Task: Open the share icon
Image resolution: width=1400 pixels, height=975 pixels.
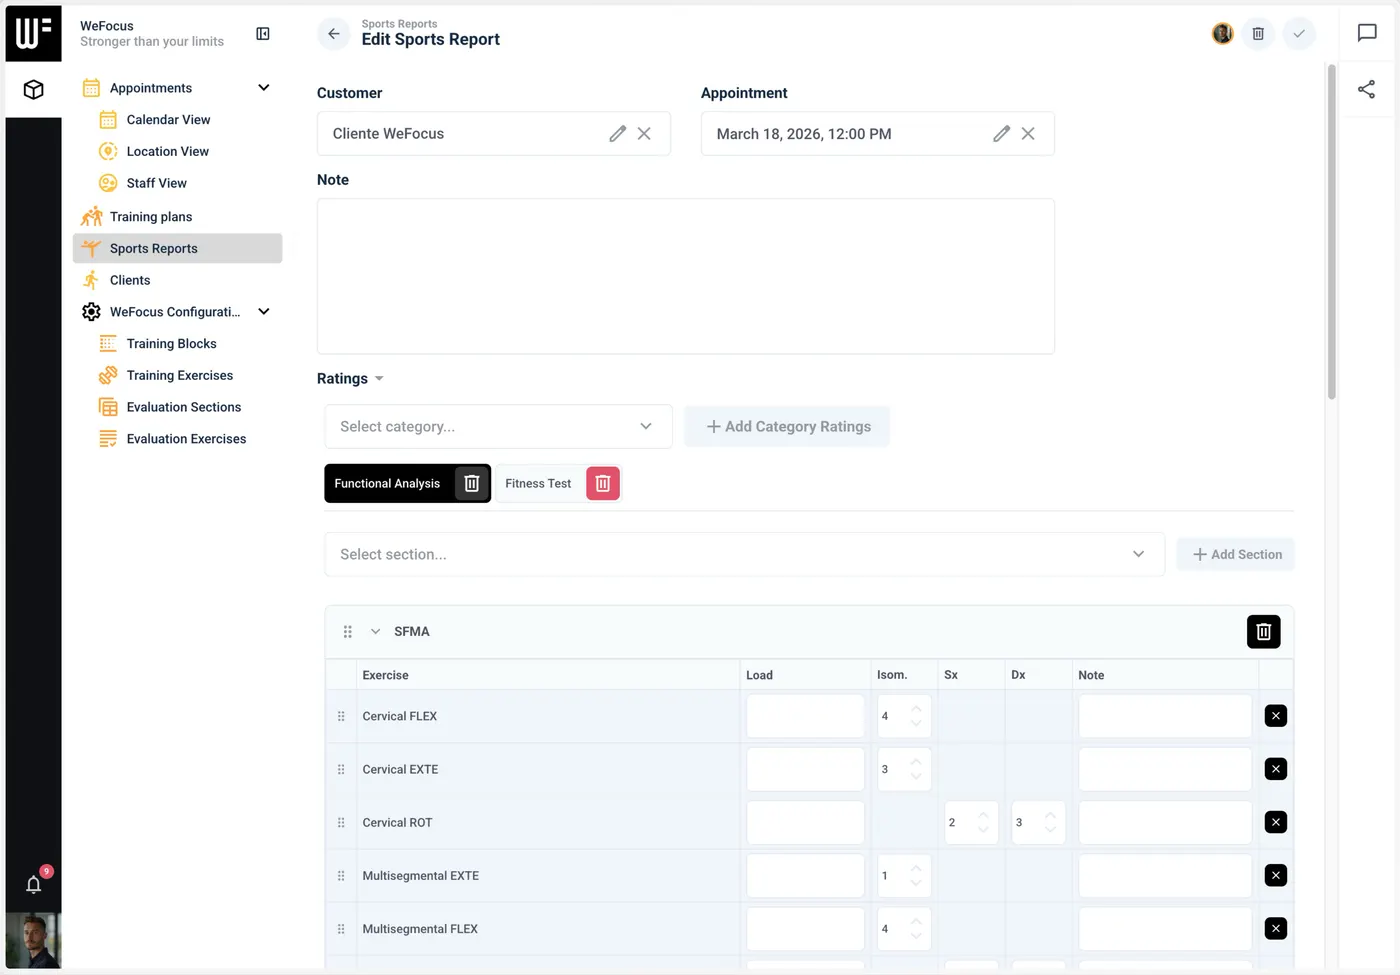Action: pyautogui.click(x=1367, y=90)
